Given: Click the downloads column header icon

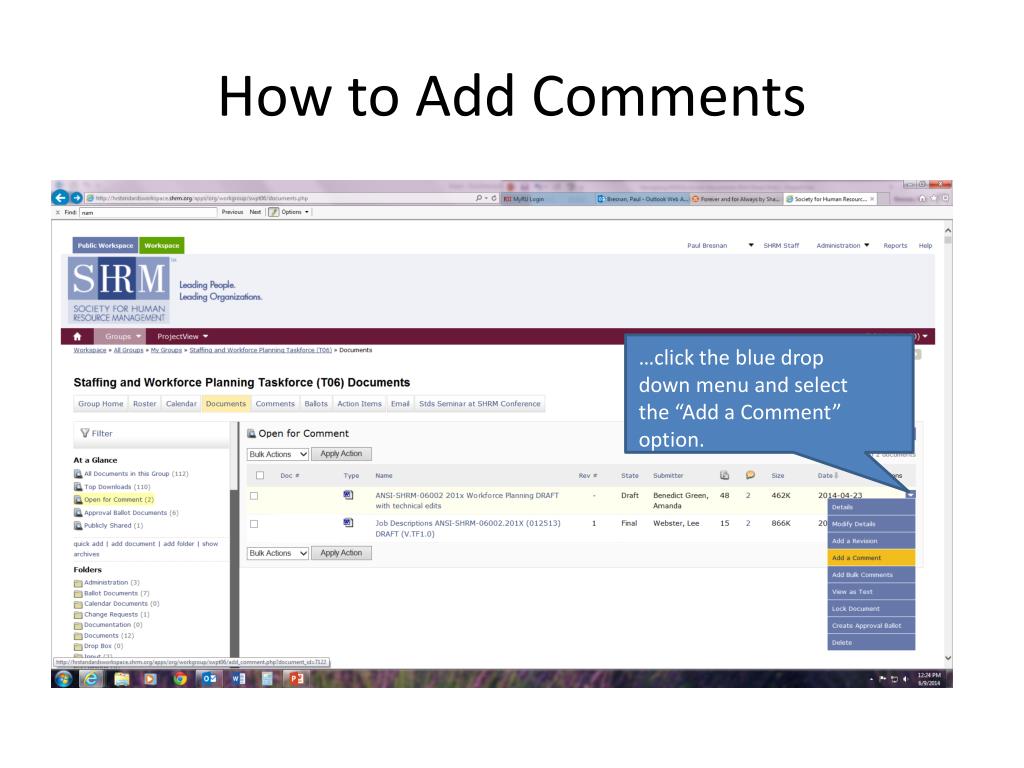Looking at the screenshot, I should pos(724,475).
